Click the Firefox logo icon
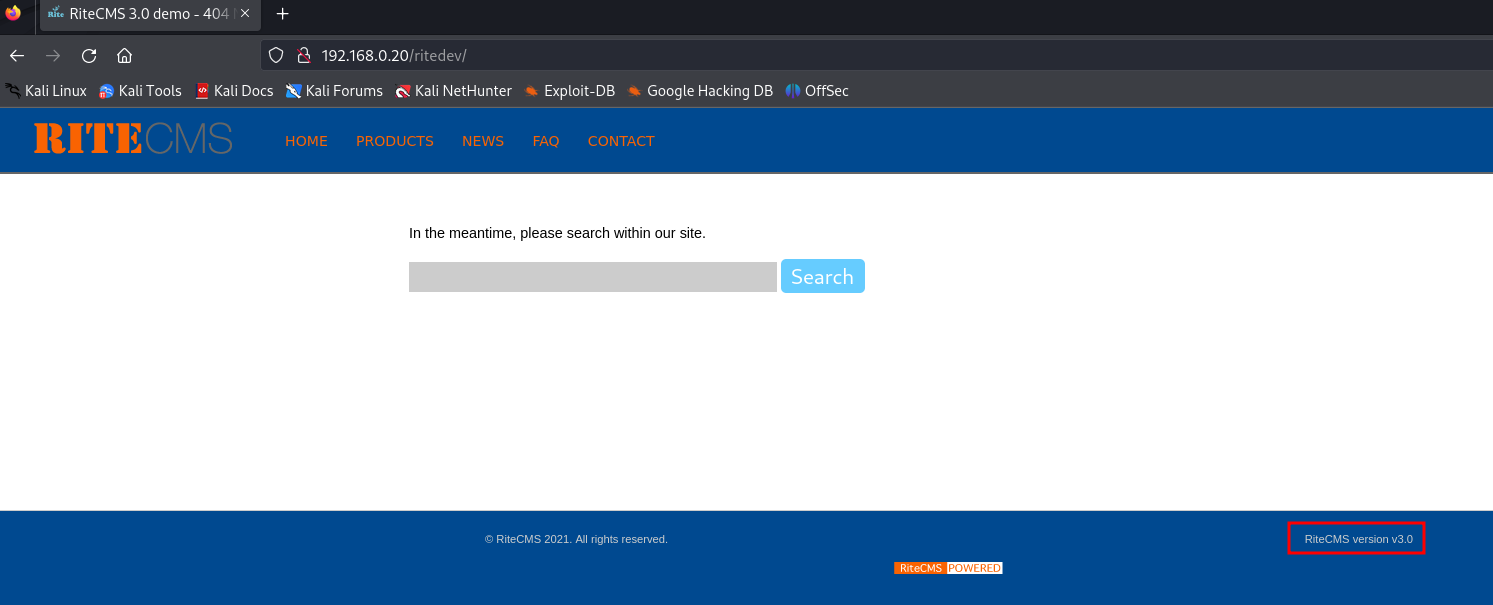 tap(13, 13)
